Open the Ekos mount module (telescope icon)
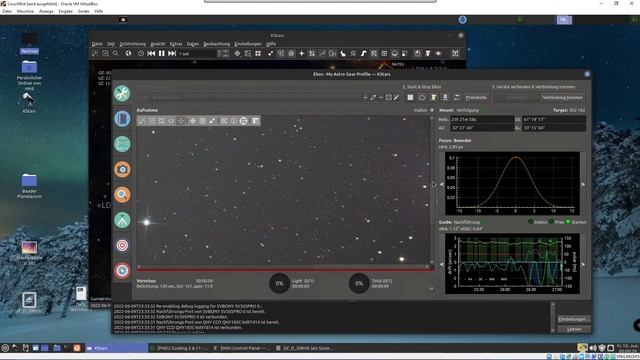The width and height of the screenshot is (640, 360). (x=122, y=220)
